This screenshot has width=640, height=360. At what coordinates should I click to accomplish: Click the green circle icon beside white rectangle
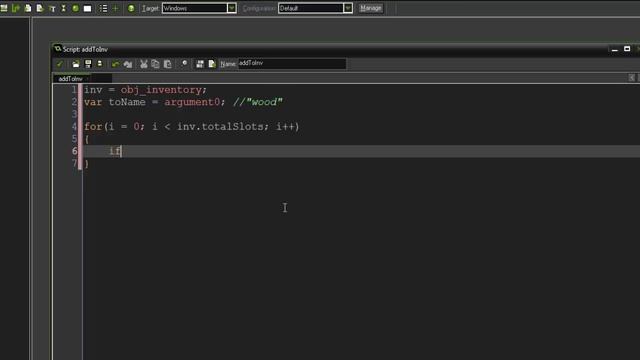[x=76, y=8]
